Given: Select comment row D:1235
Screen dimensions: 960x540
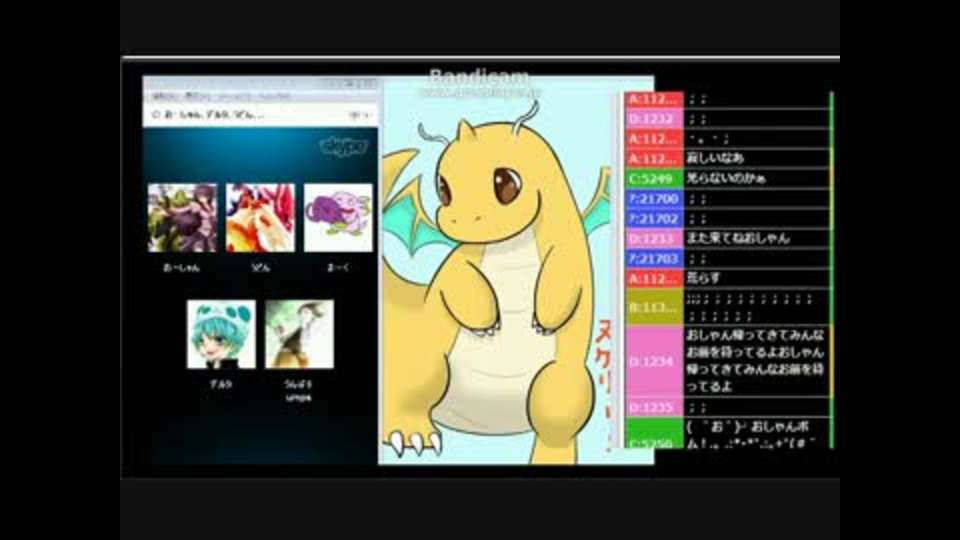Looking at the screenshot, I should coord(727,407).
